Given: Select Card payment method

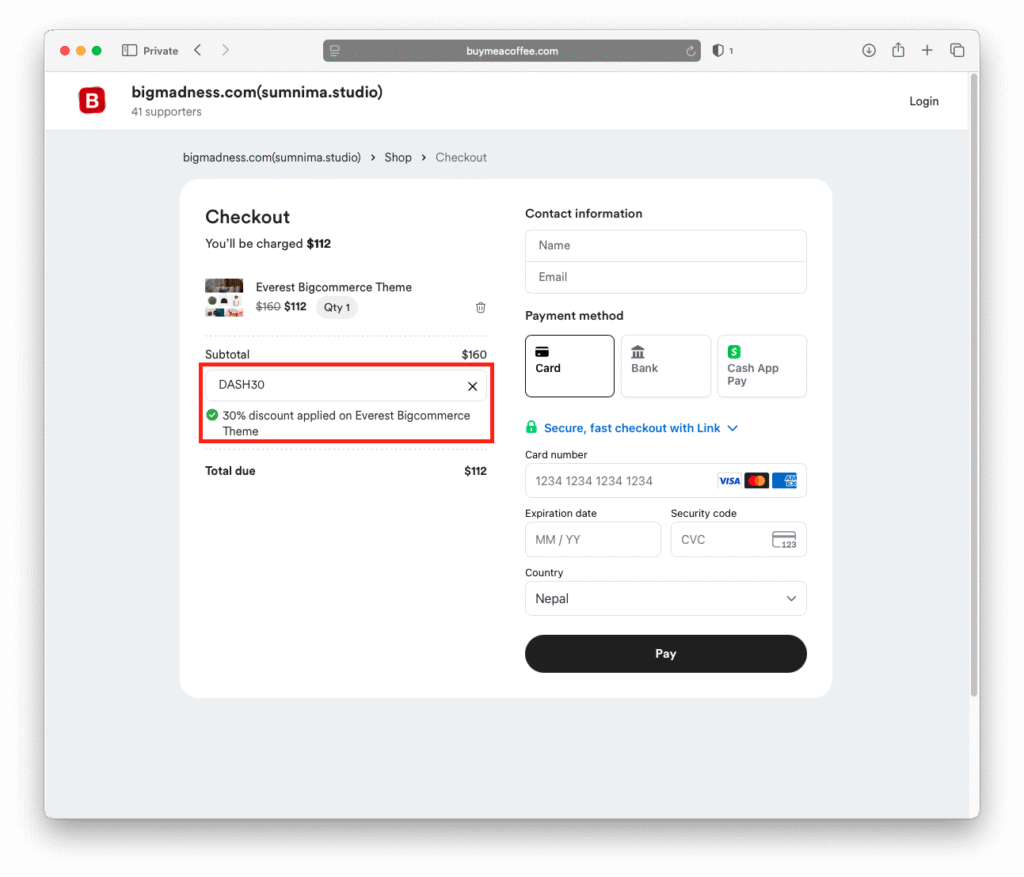Looking at the screenshot, I should tap(569, 366).
